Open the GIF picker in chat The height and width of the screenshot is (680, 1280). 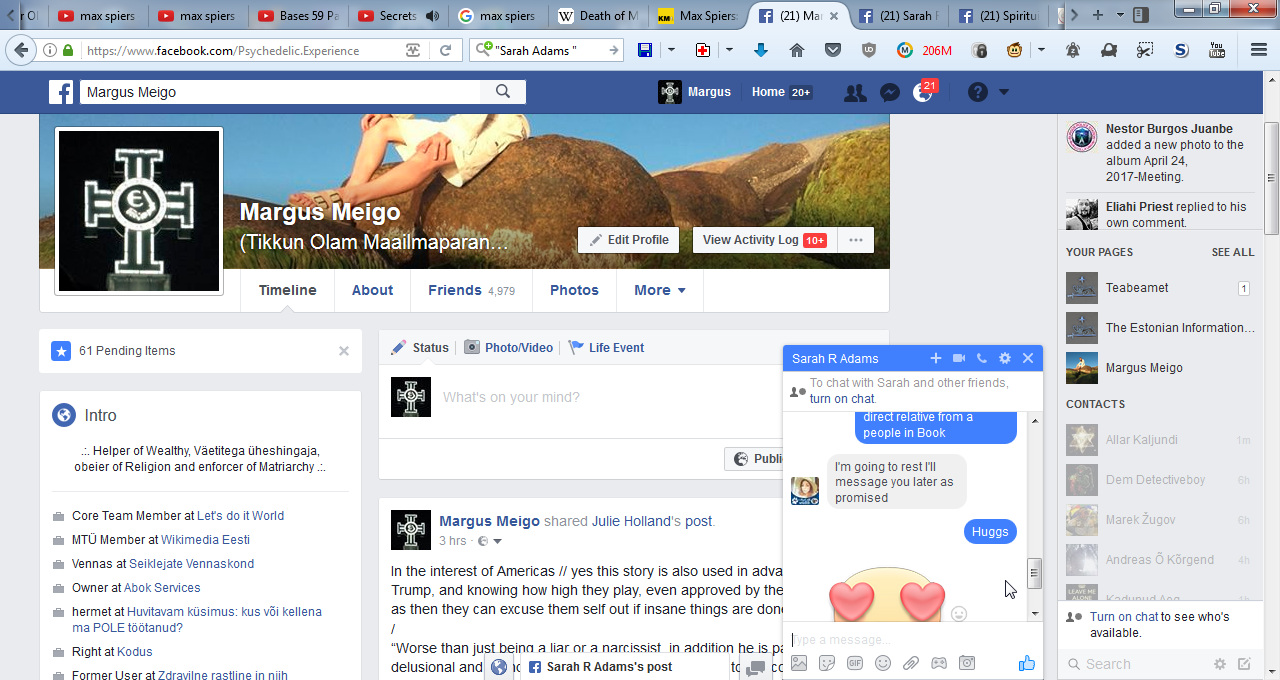click(x=855, y=663)
